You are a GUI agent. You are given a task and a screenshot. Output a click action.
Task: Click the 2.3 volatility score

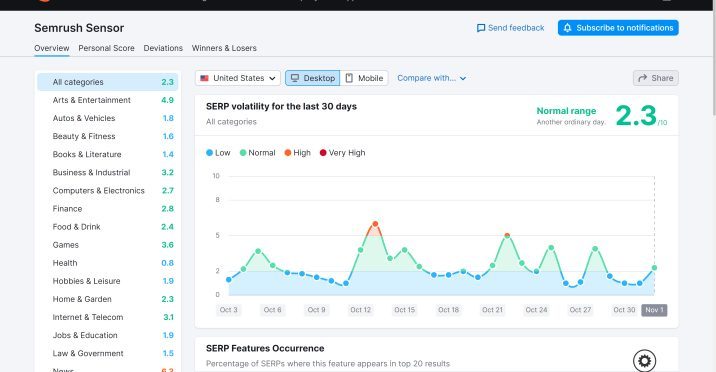636,115
